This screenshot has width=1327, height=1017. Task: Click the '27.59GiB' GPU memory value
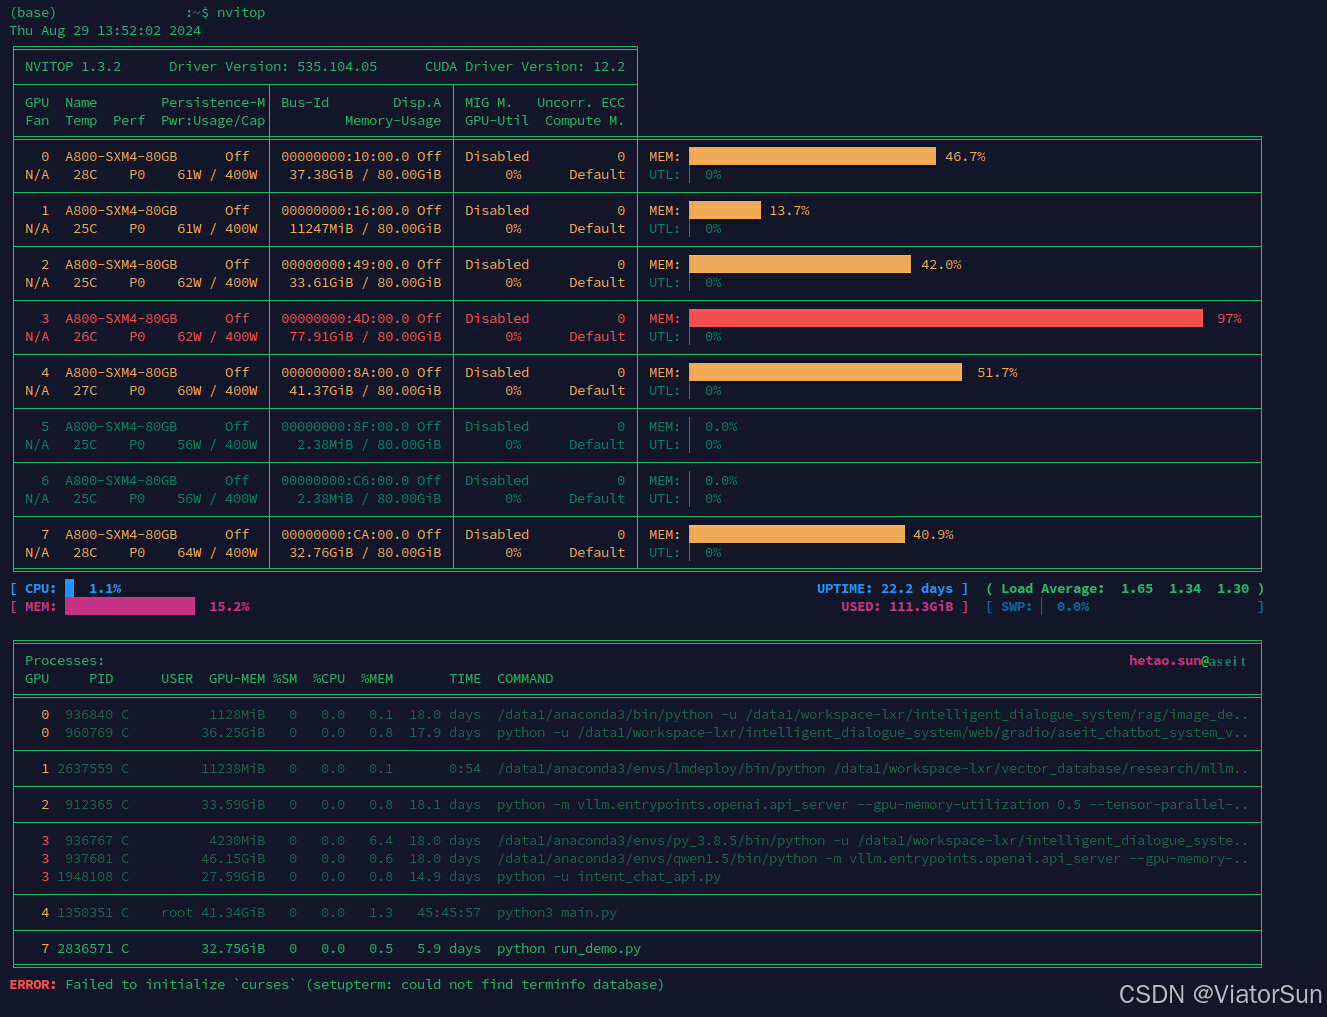tap(233, 877)
